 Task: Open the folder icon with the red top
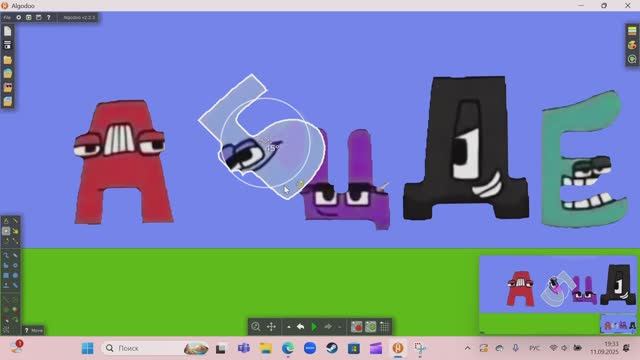pos(7,87)
